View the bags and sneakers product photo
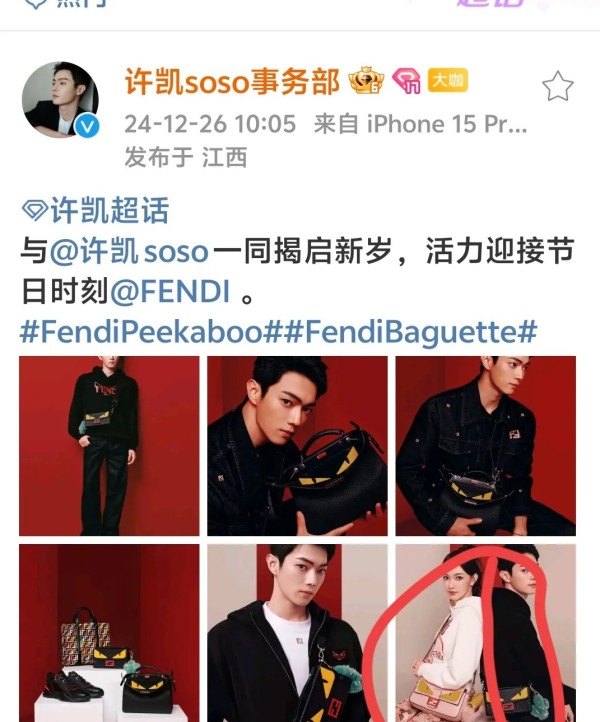 109,633
